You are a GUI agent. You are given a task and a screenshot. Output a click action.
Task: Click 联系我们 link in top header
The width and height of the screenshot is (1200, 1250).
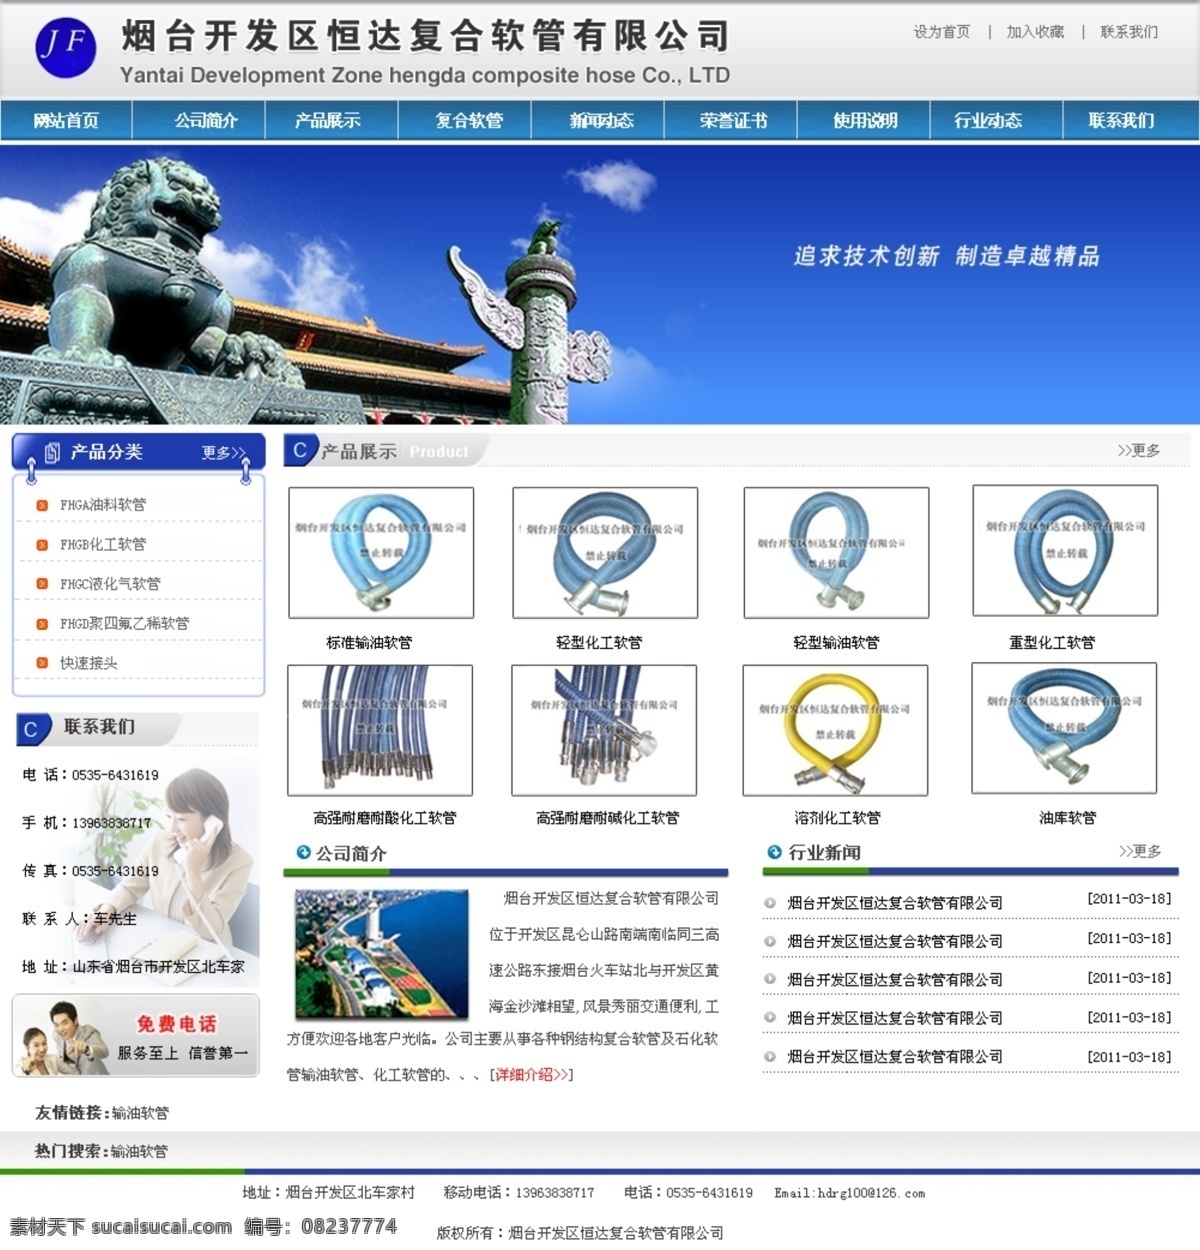coord(1129,32)
